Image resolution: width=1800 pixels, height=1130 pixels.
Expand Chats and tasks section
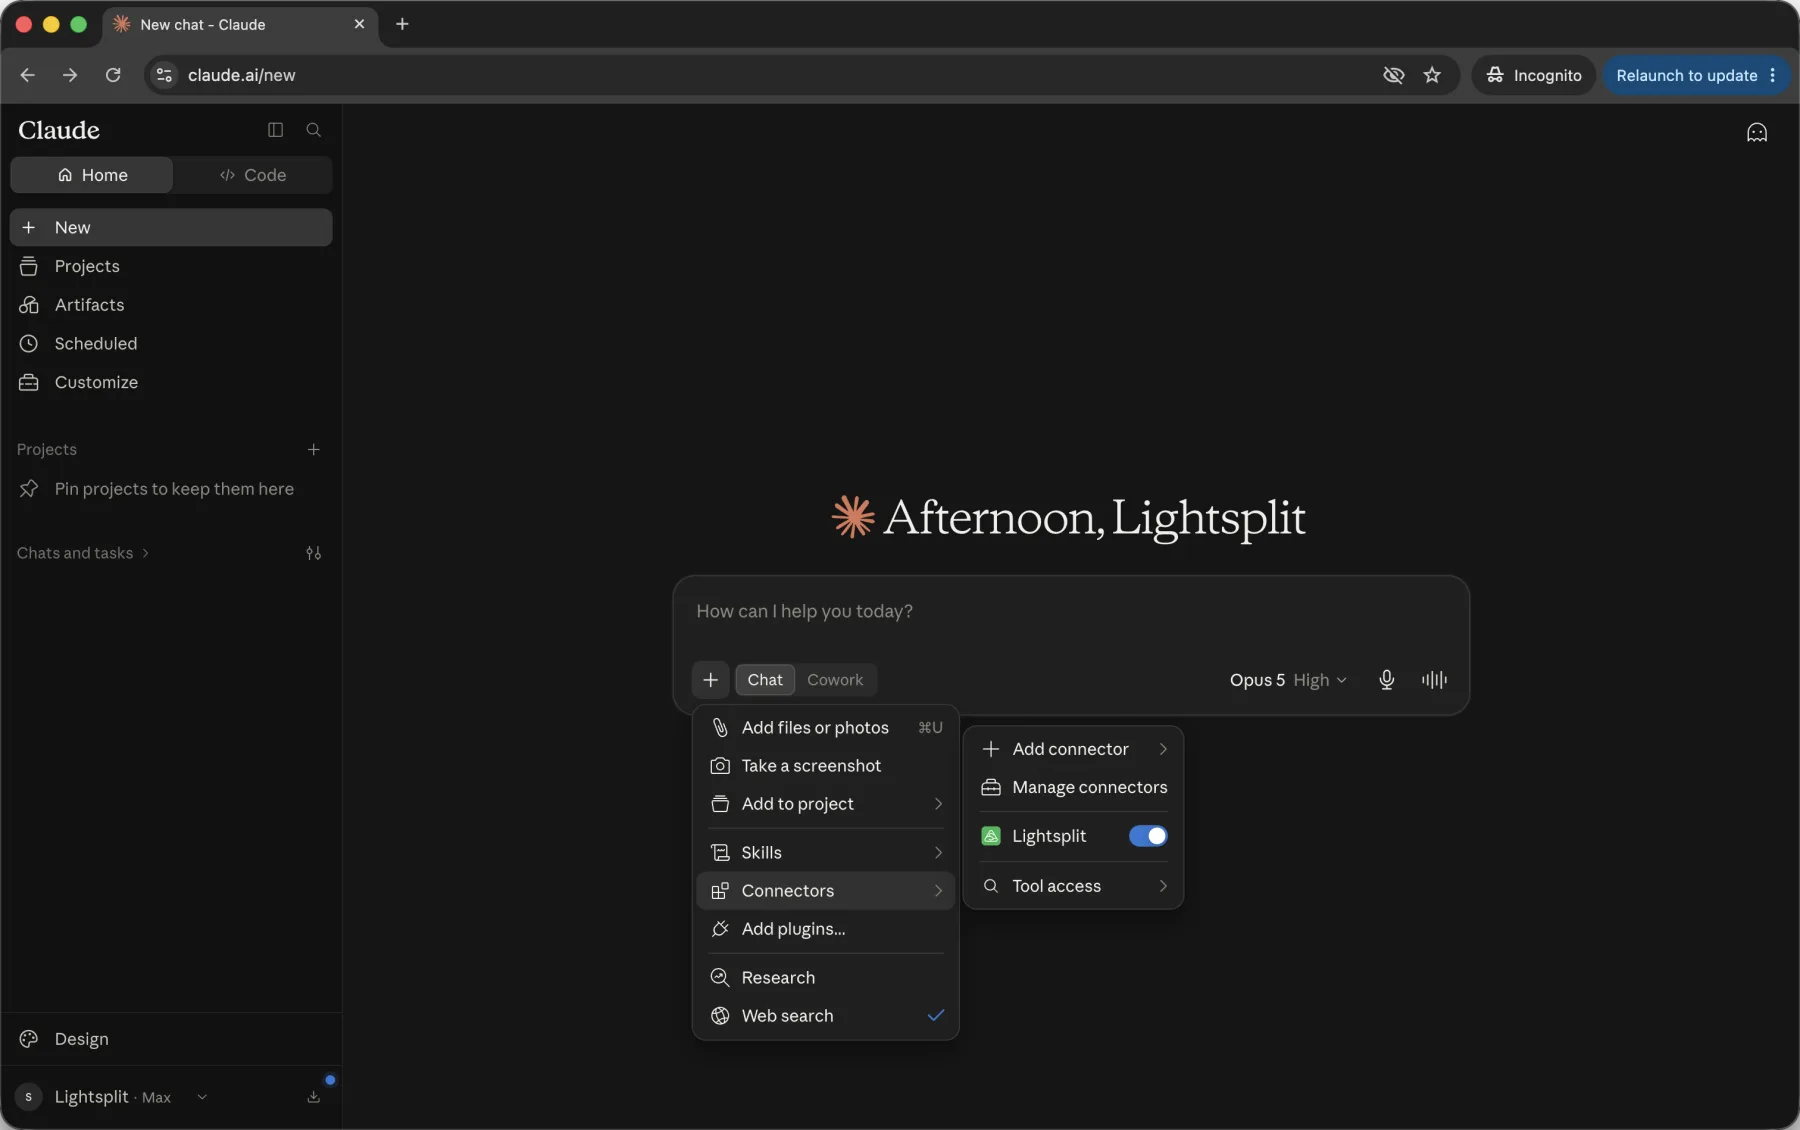coord(83,553)
